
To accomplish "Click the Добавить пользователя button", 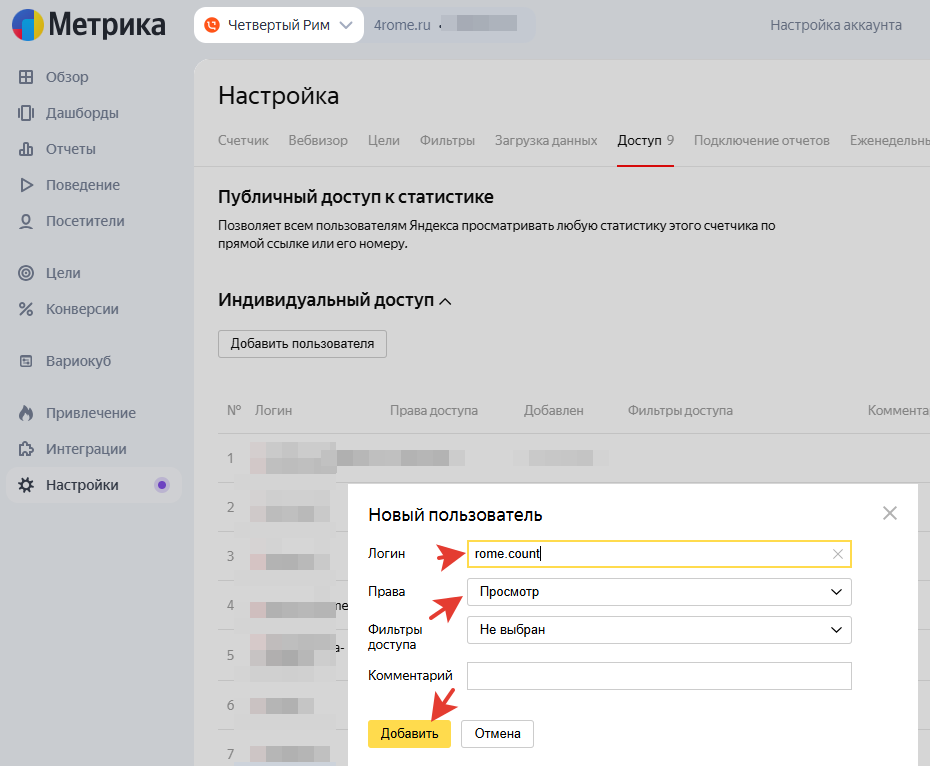I will point(302,344).
